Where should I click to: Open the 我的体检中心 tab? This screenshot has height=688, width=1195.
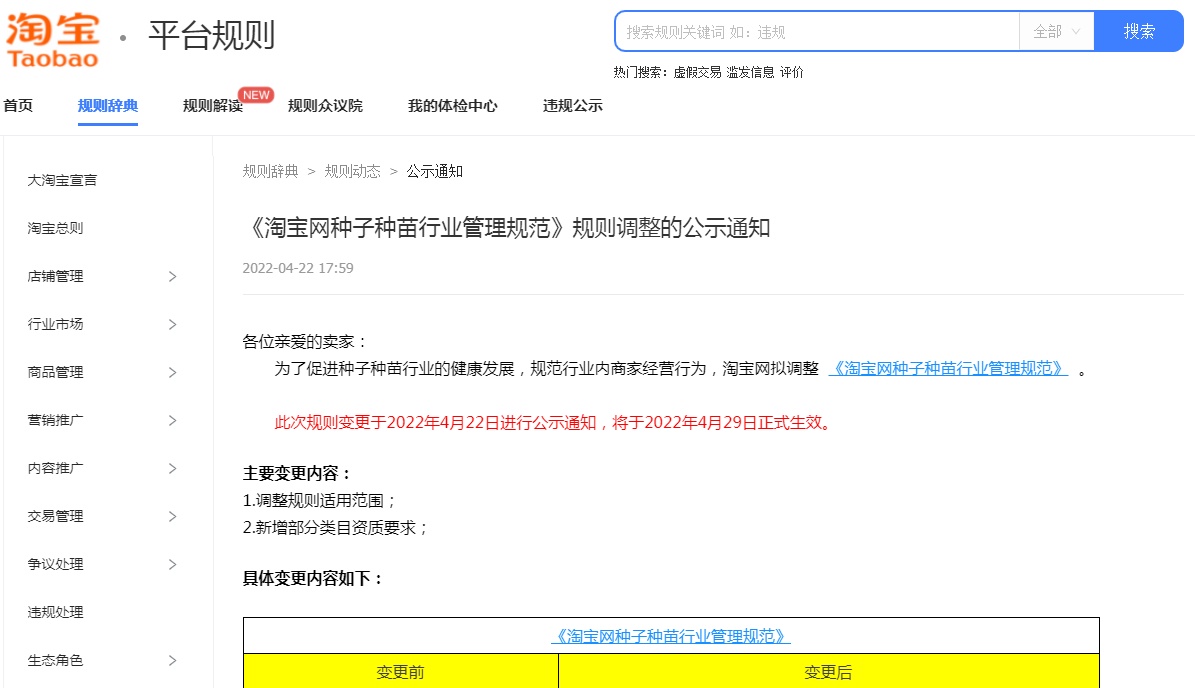point(453,106)
